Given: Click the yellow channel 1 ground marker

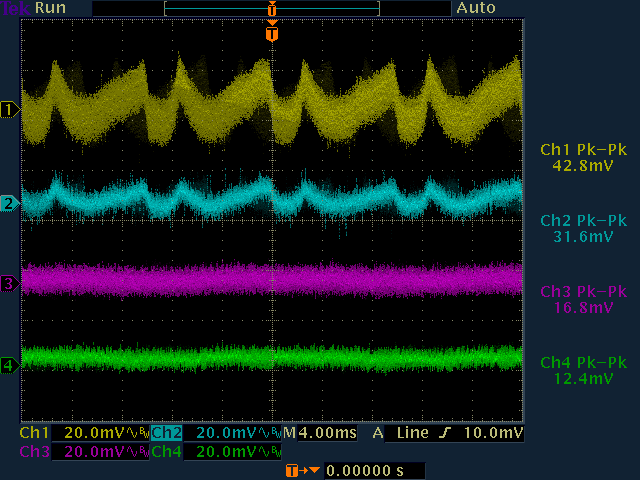Looking at the screenshot, I should tap(10, 109).
